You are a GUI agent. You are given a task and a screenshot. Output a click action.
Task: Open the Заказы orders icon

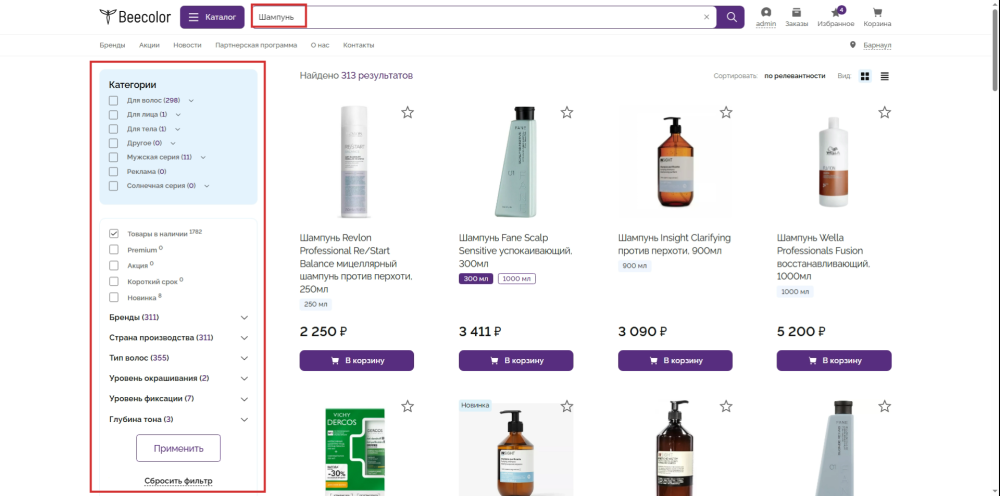(796, 13)
